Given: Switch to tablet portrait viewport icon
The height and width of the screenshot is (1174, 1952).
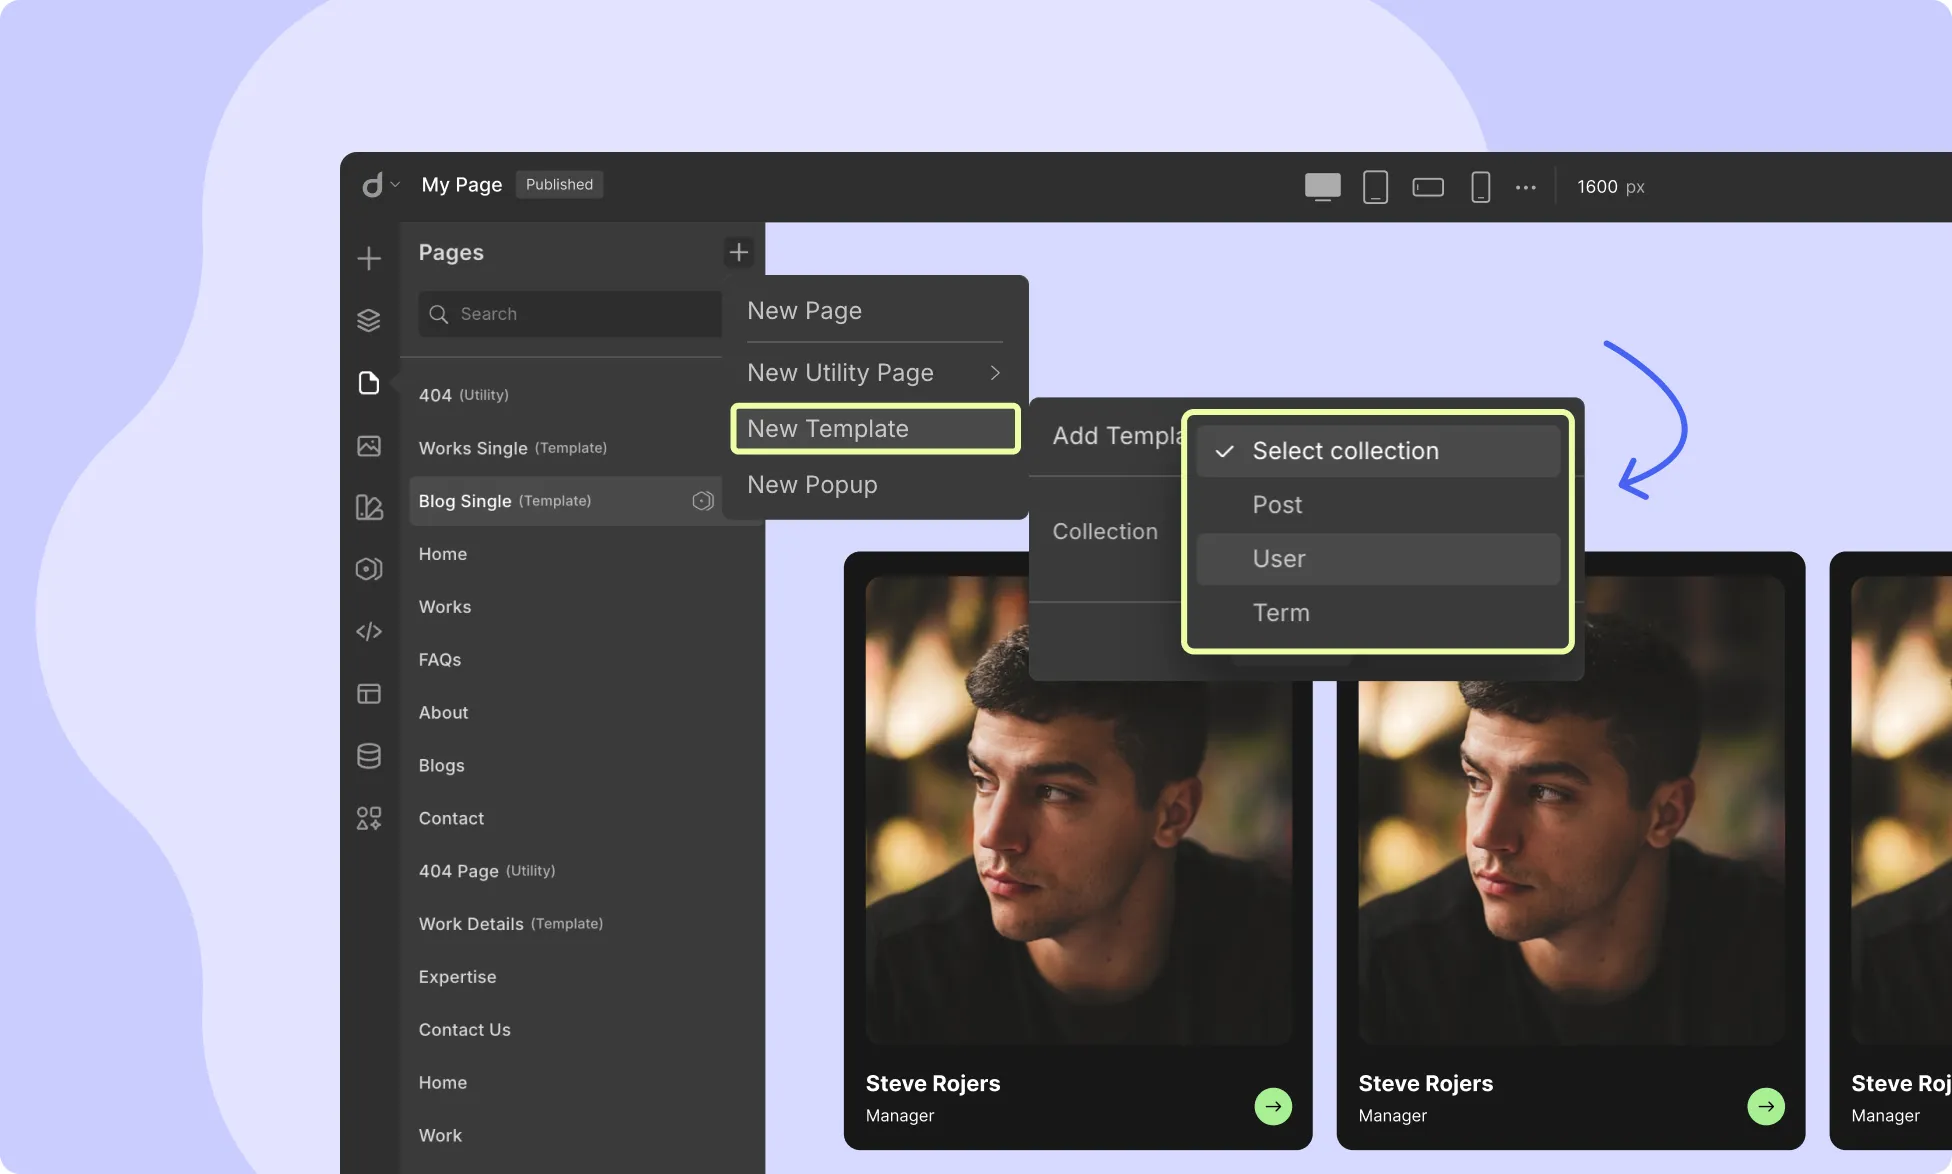Looking at the screenshot, I should (x=1375, y=187).
